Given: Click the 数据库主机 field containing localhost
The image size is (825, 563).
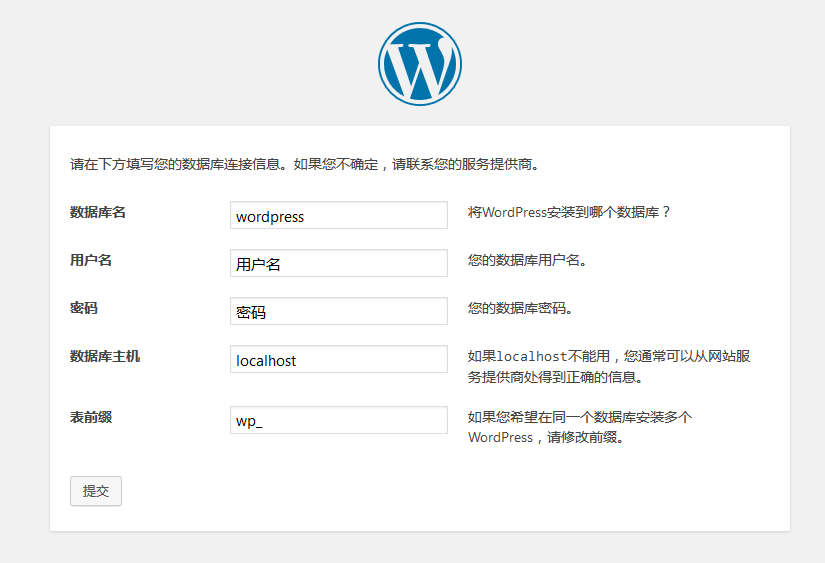Looking at the screenshot, I should (339, 359).
